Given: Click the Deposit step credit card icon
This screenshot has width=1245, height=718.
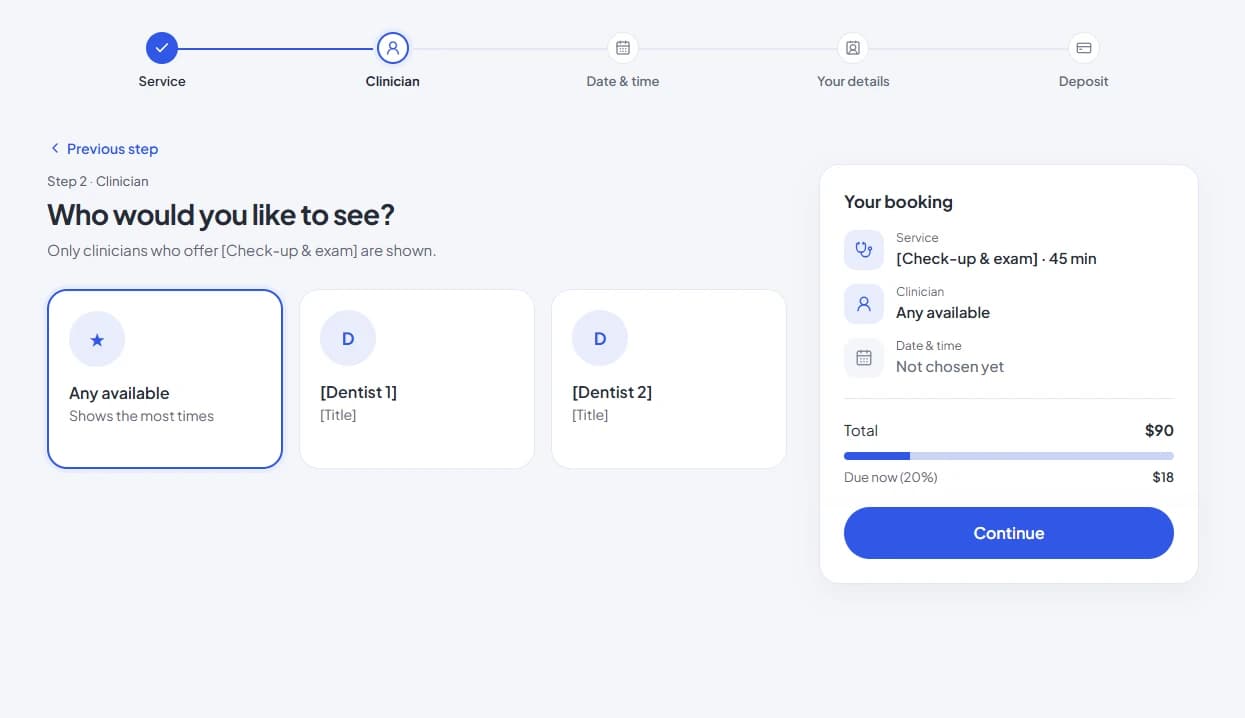Looking at the screenshot, I should tap(1084, 48).
